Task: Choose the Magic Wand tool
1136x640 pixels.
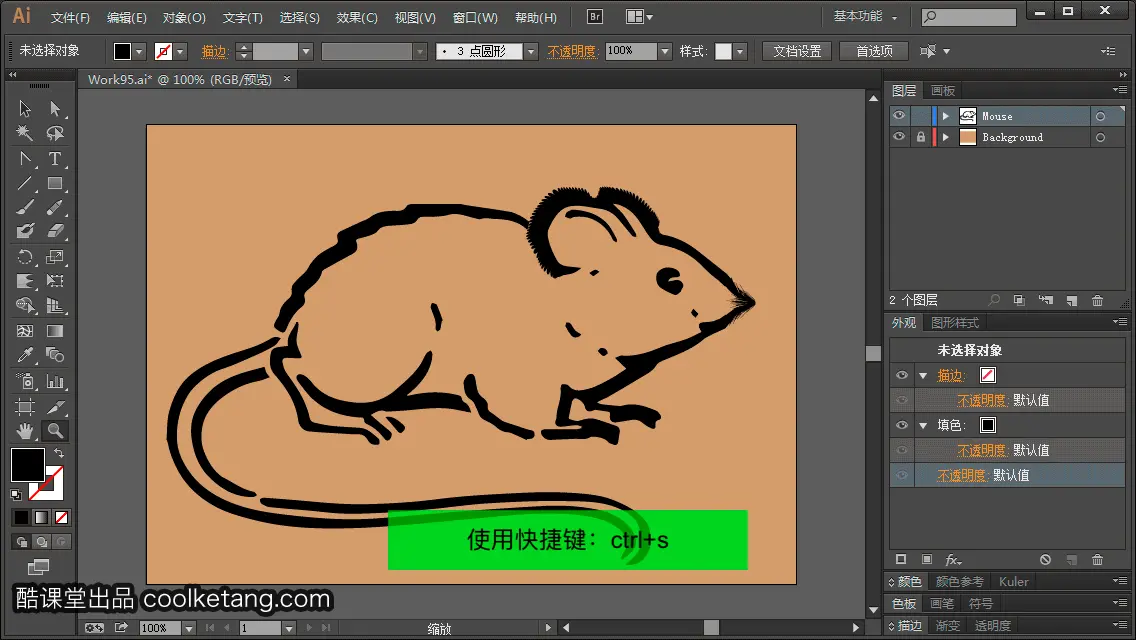Action: pyautogui.click(x=25, y=133)
